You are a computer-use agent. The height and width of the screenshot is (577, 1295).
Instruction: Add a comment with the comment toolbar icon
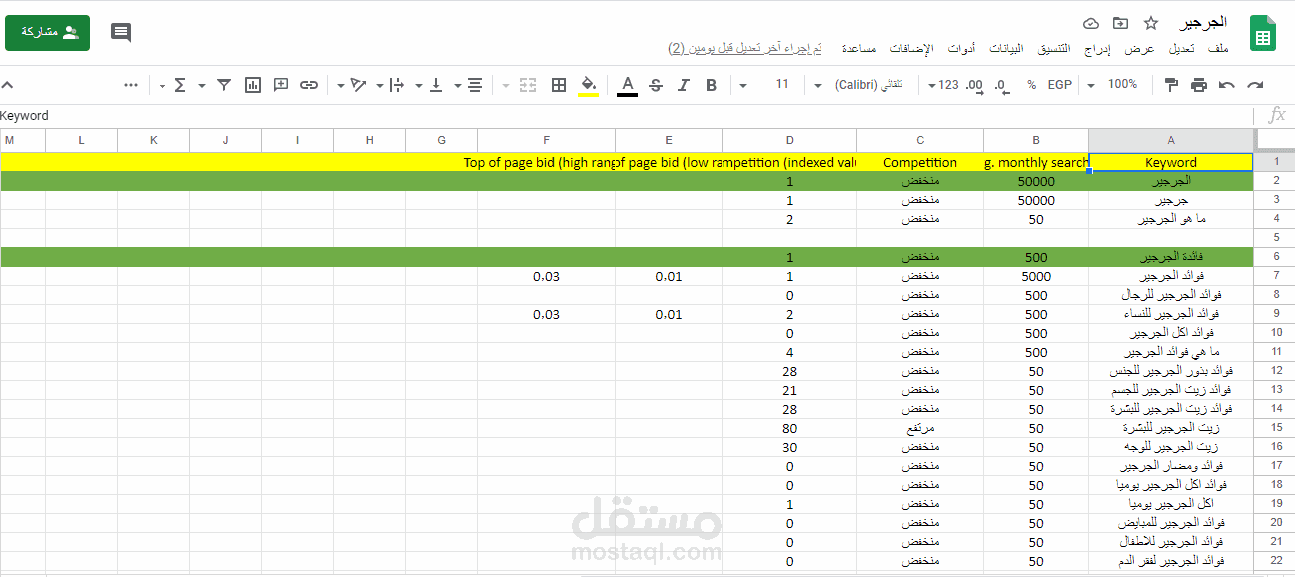[x=281, y=85]
